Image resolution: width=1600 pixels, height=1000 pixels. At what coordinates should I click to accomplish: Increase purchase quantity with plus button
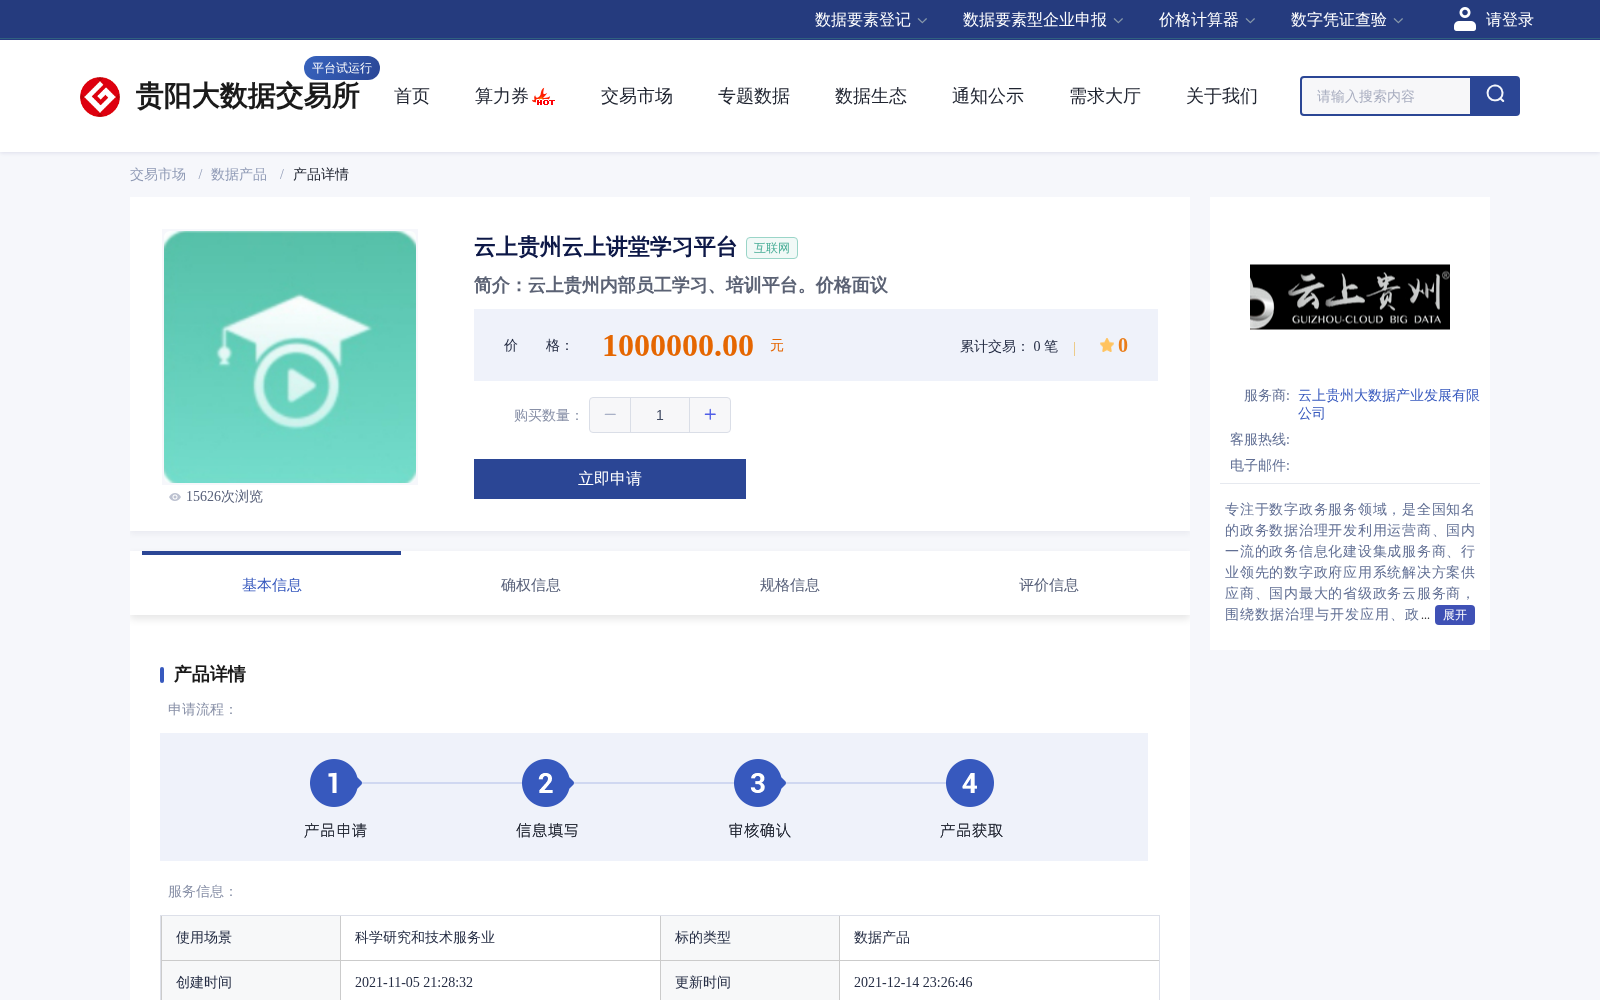[x=710, y=415]
